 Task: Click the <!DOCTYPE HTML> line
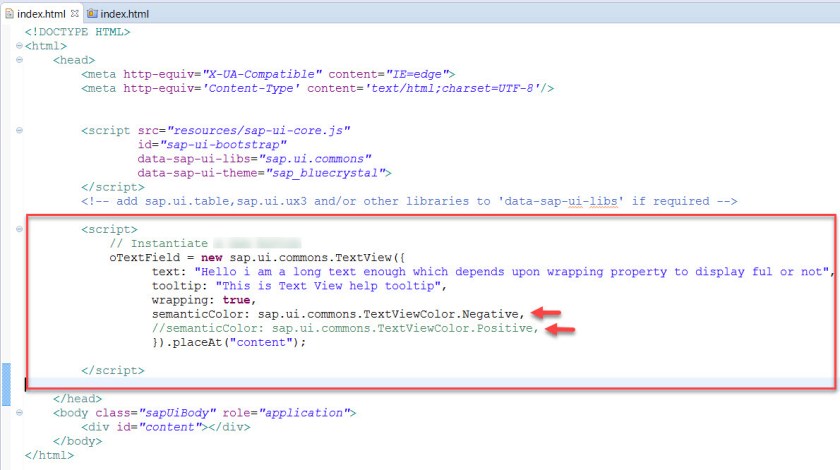click(77, 32)
